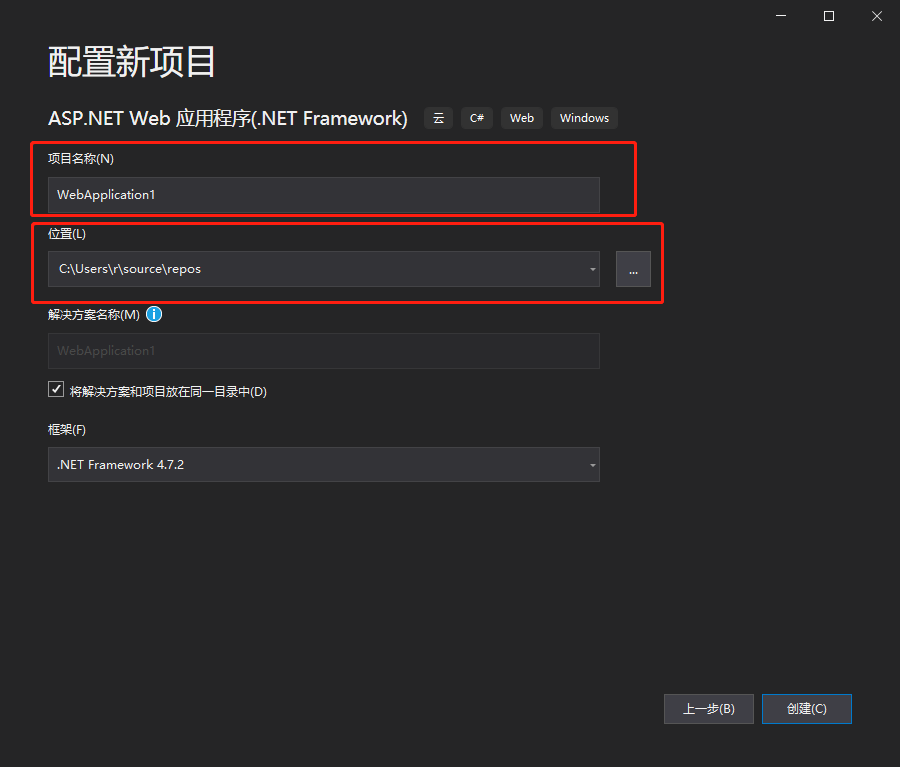Go back with 上一步(B) button
This screenshot has height=767, width=900.
coord(708,709)
